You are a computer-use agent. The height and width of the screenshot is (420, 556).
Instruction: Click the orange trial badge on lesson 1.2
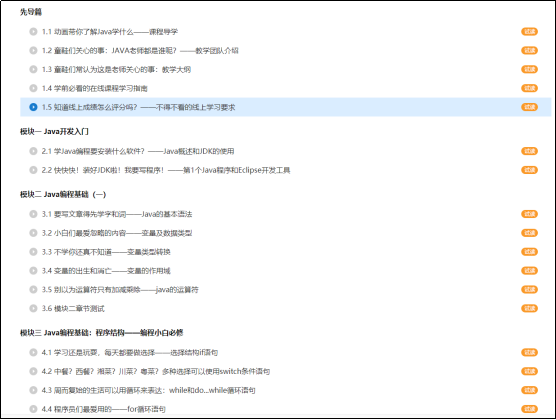tap(529, 50)
